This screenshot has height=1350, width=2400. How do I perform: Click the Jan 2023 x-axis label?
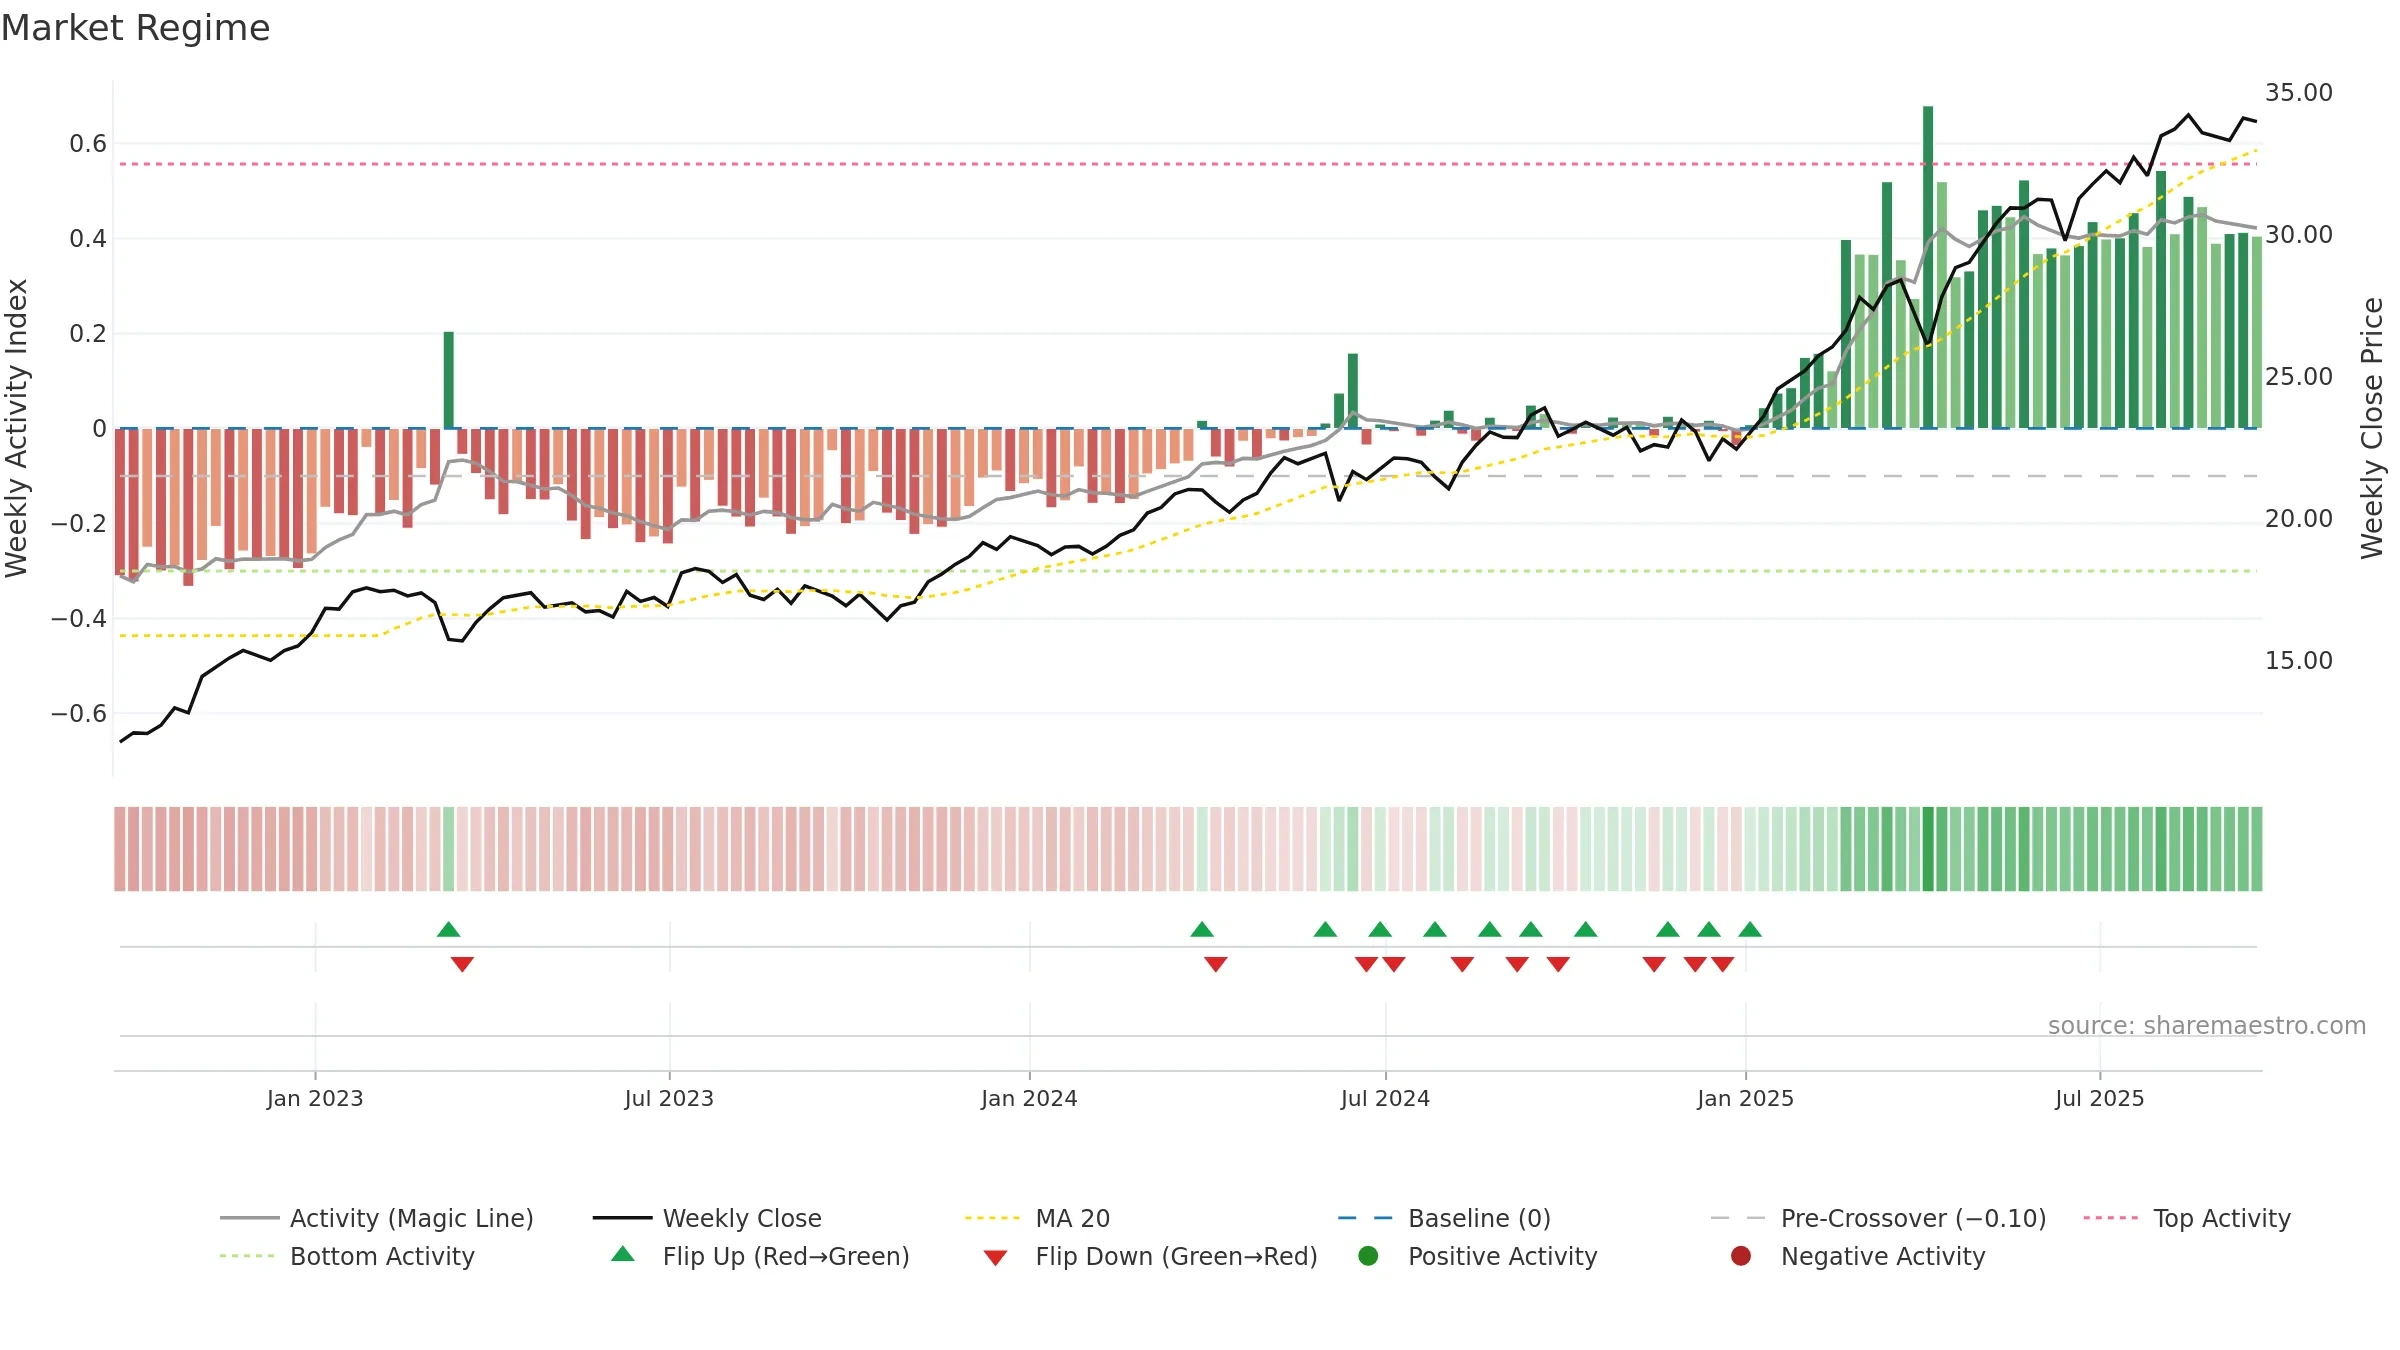coord(314,1098)
